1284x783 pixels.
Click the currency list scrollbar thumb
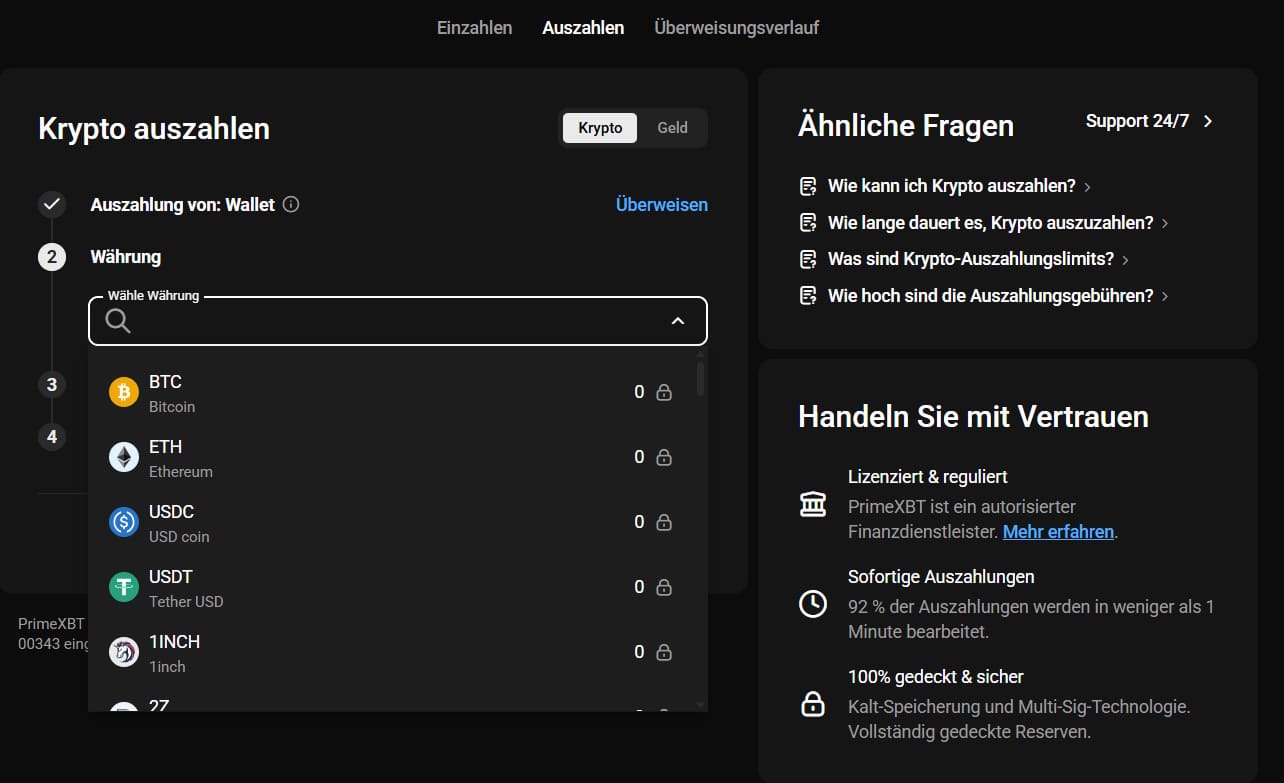click(701, 380)
